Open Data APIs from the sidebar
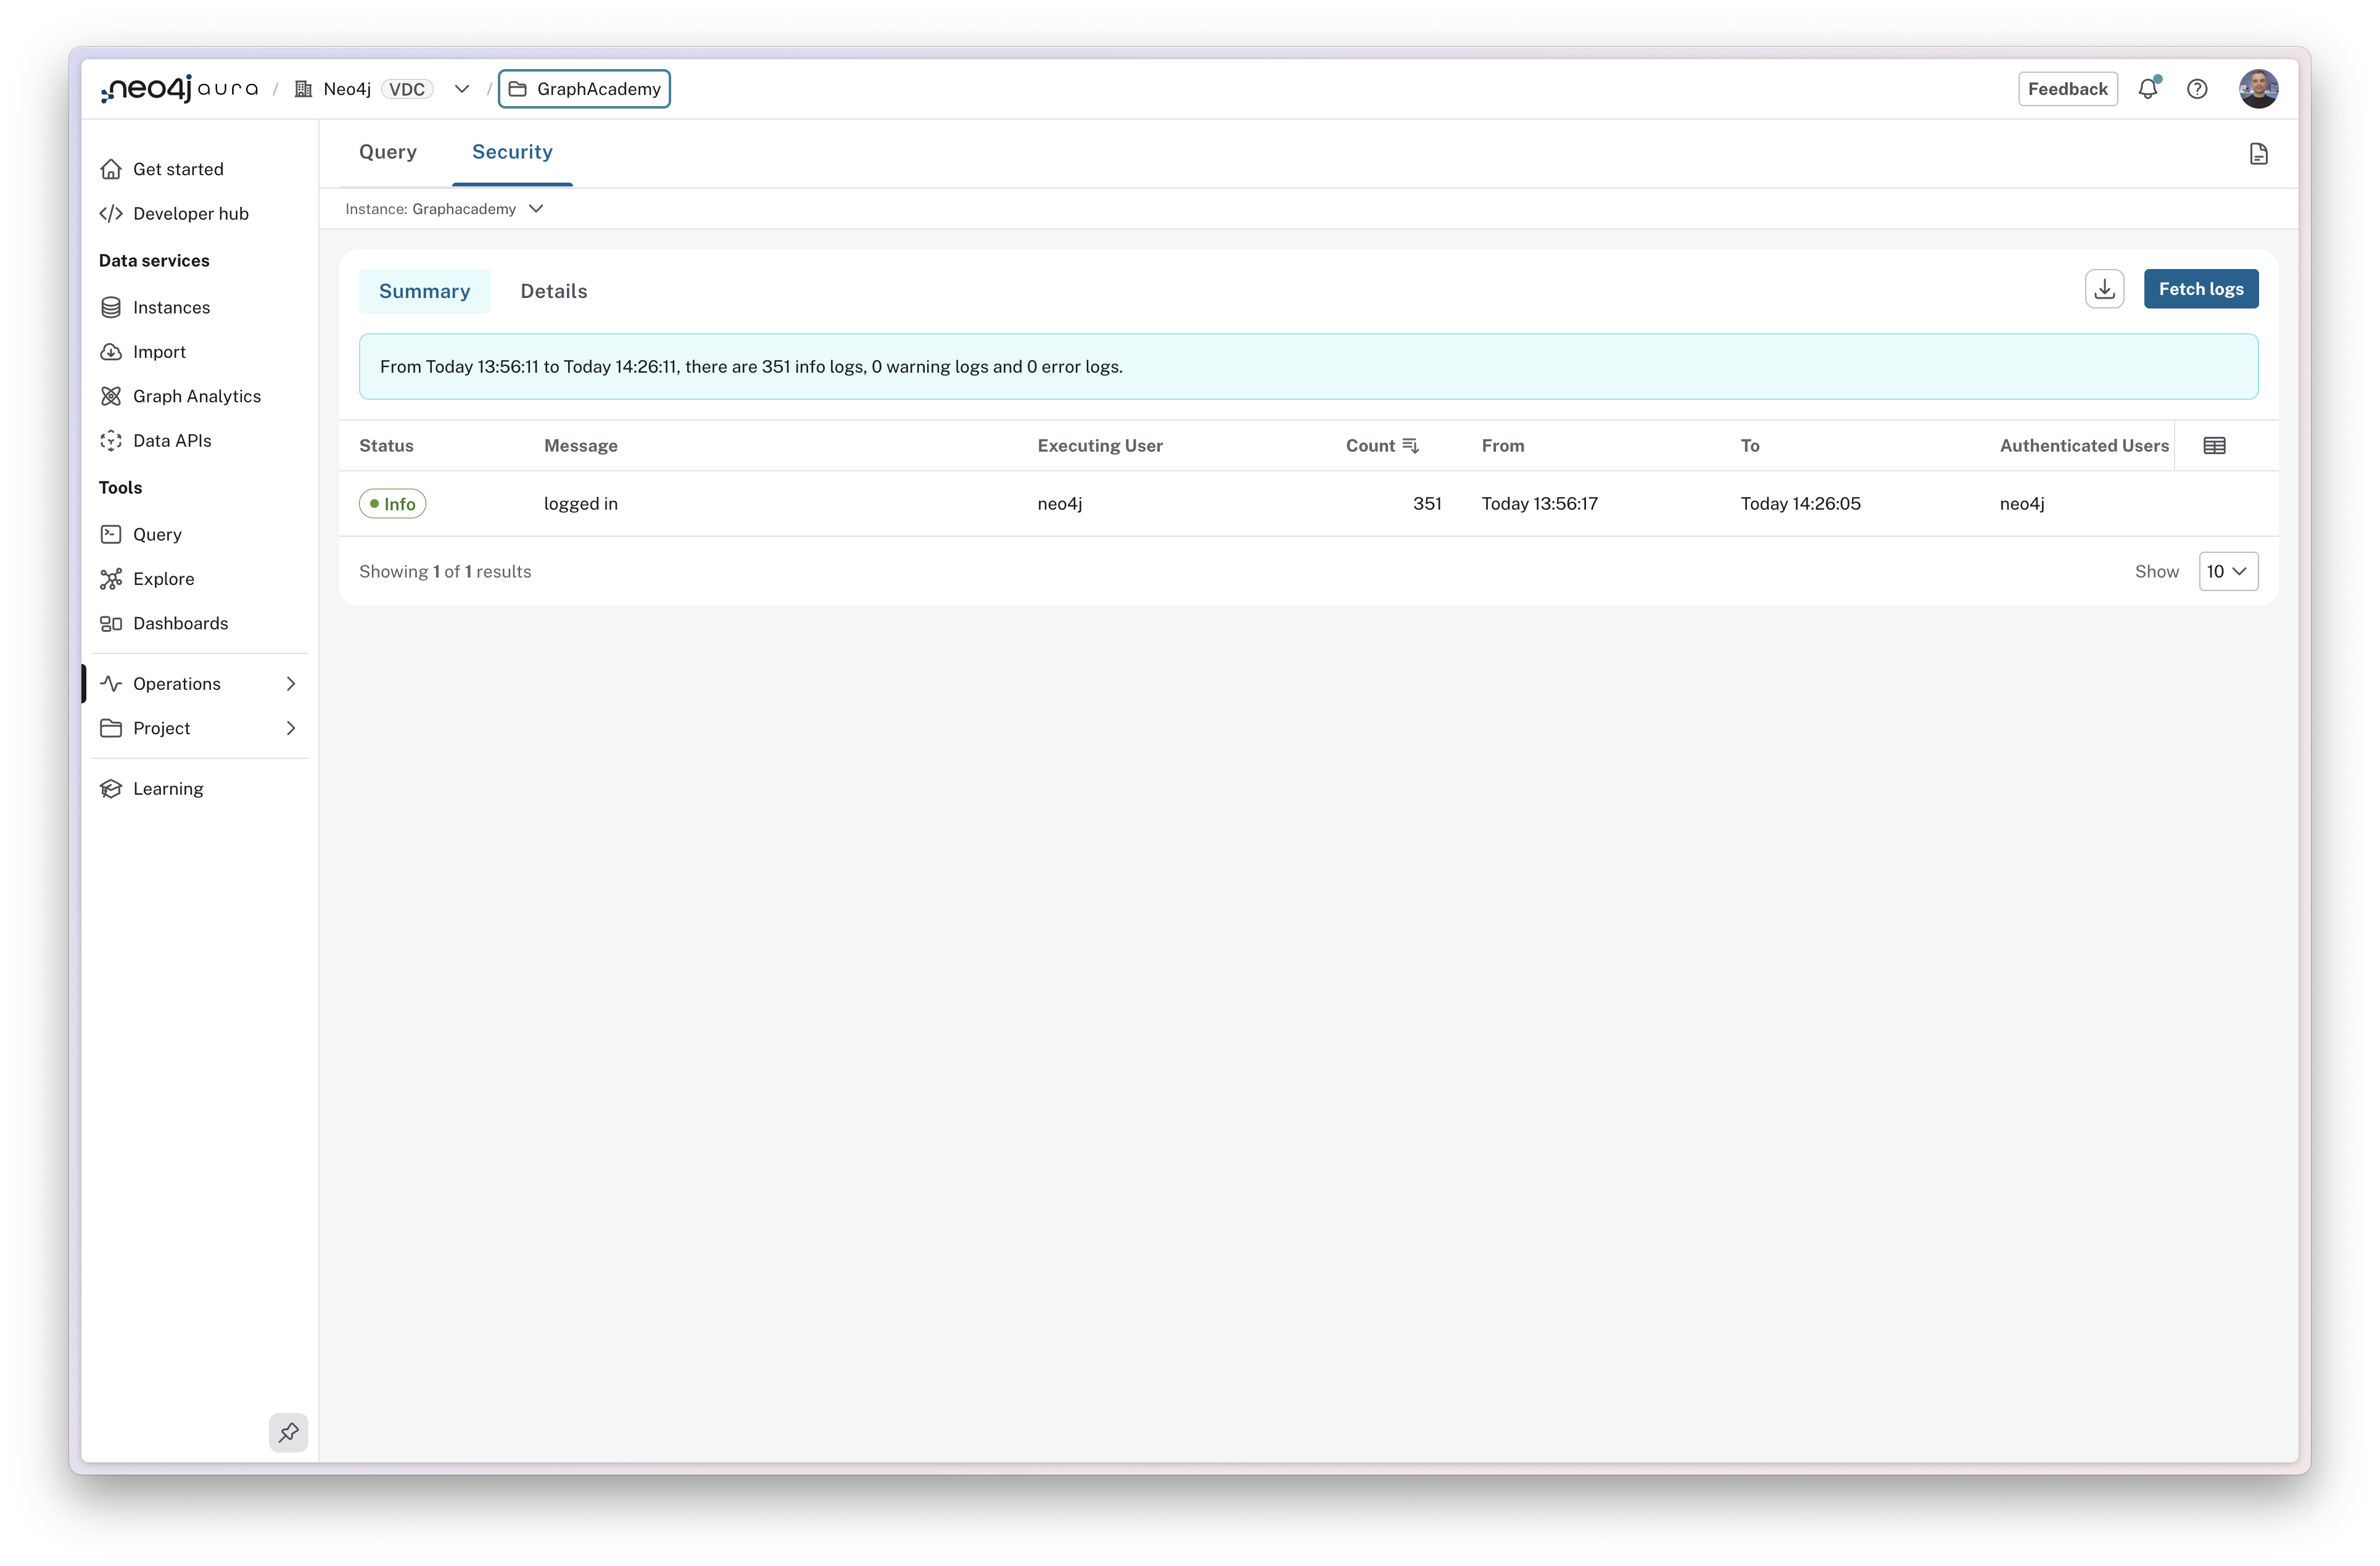This screenshot has height=1566, width=2380. 172,440
